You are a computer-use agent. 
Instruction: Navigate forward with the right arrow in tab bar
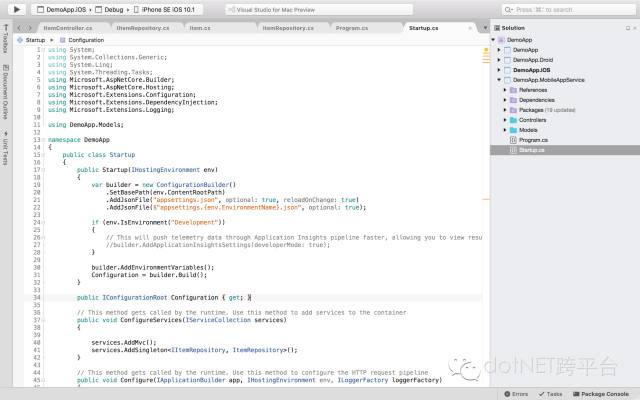29,28
